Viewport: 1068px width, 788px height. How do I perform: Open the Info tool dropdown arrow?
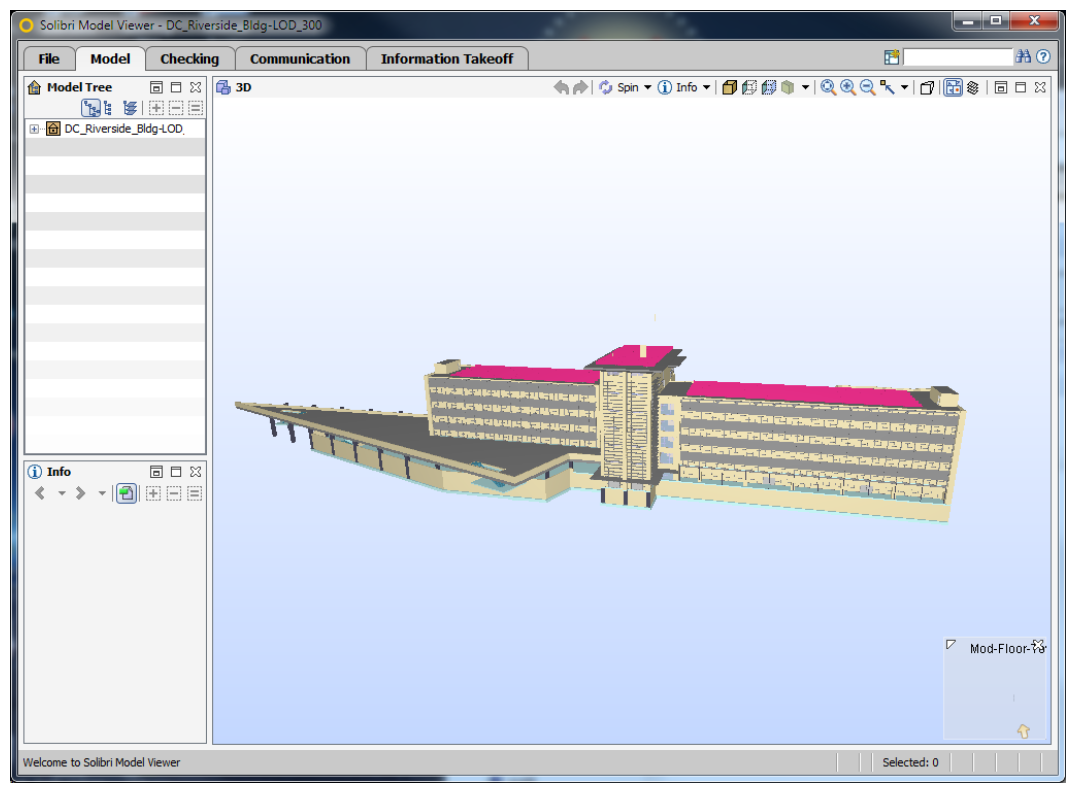click(706, 87)
